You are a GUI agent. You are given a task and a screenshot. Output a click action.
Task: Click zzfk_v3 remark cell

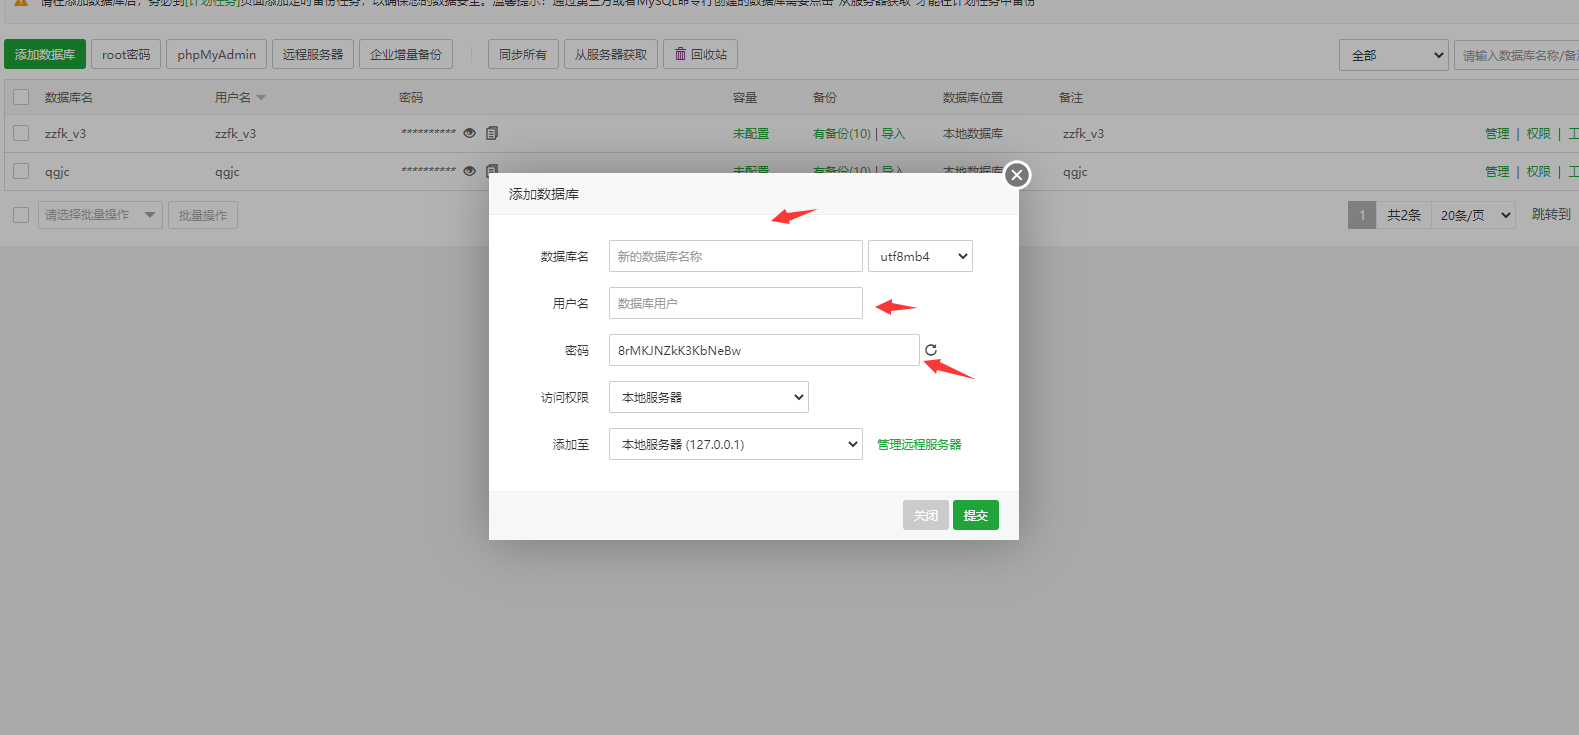point(1083,133)
